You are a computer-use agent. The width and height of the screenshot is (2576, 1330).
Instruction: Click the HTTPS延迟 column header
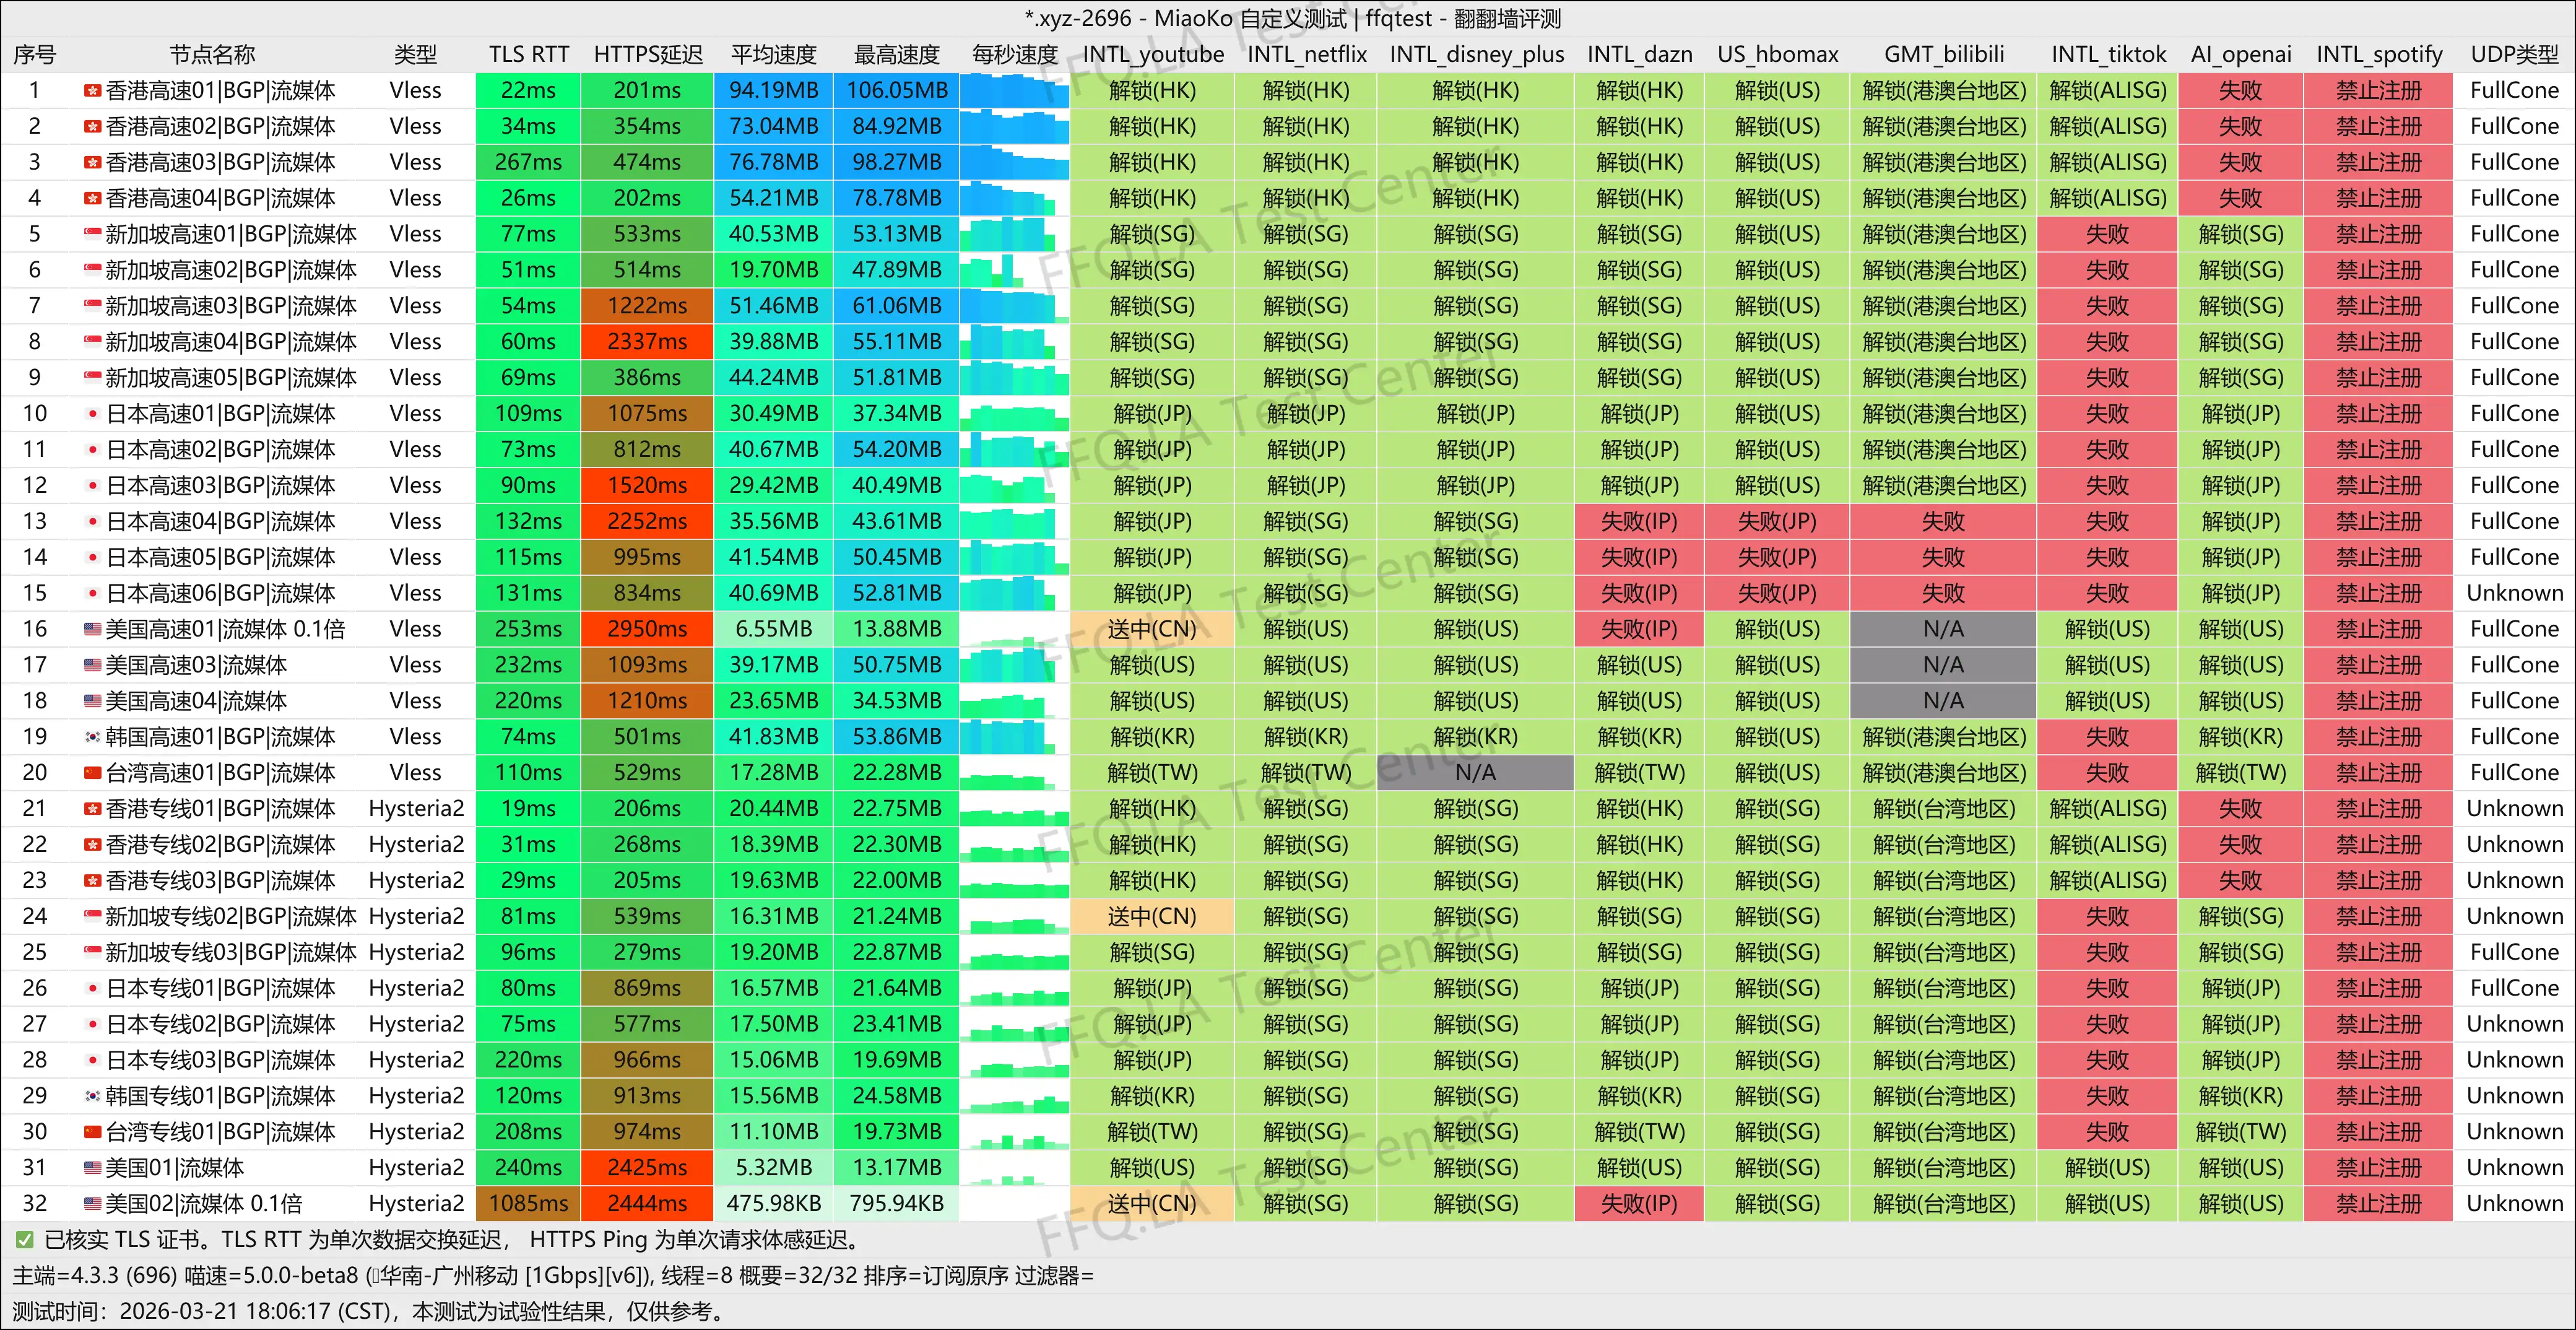coord(647,55)
